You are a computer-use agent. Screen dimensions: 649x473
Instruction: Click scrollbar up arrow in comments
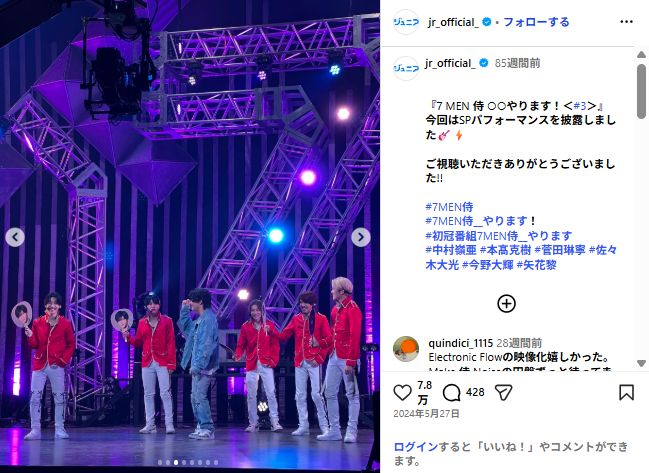coord(641,55)
